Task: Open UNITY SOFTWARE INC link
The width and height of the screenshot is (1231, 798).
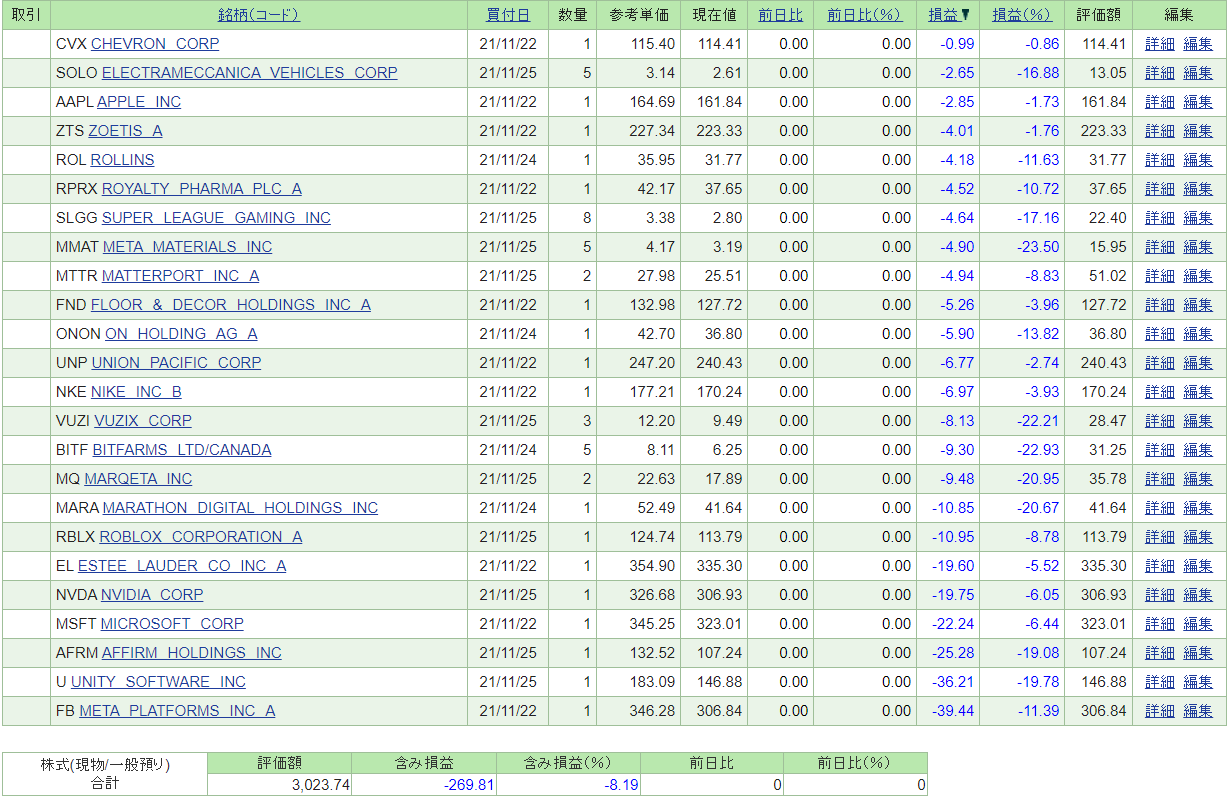Action: (x=158, y=682)
